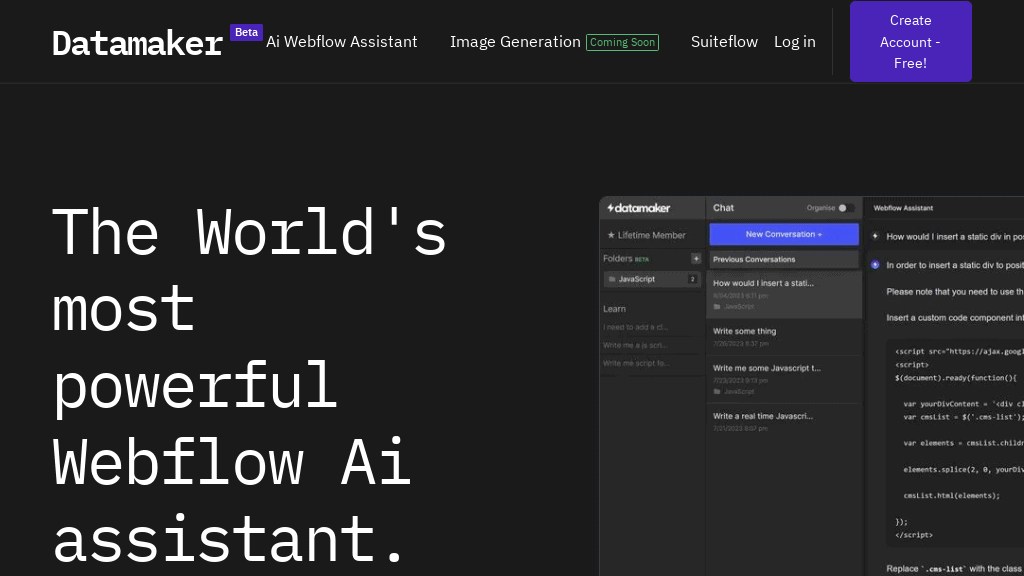Click the Datamaker logo in the top navigation
1024x576 pixels.
pos(137,42)
